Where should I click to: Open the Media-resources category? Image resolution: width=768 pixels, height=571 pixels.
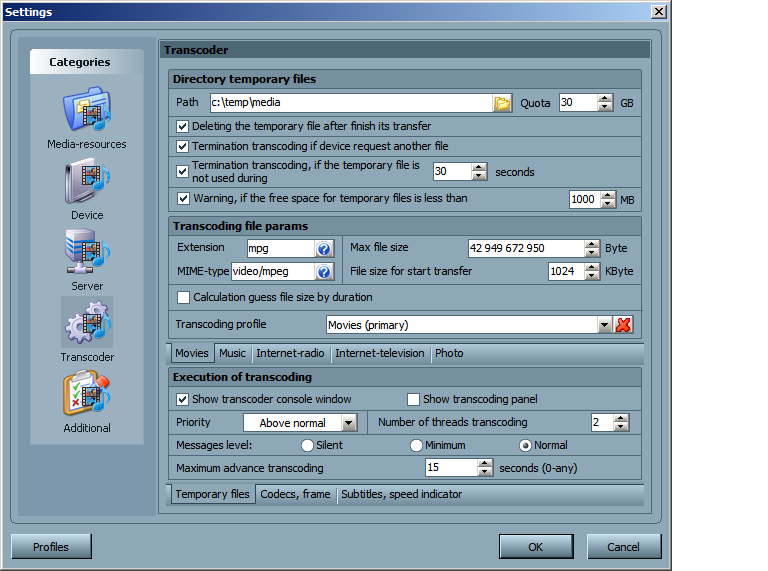click(x=87, y=118)
